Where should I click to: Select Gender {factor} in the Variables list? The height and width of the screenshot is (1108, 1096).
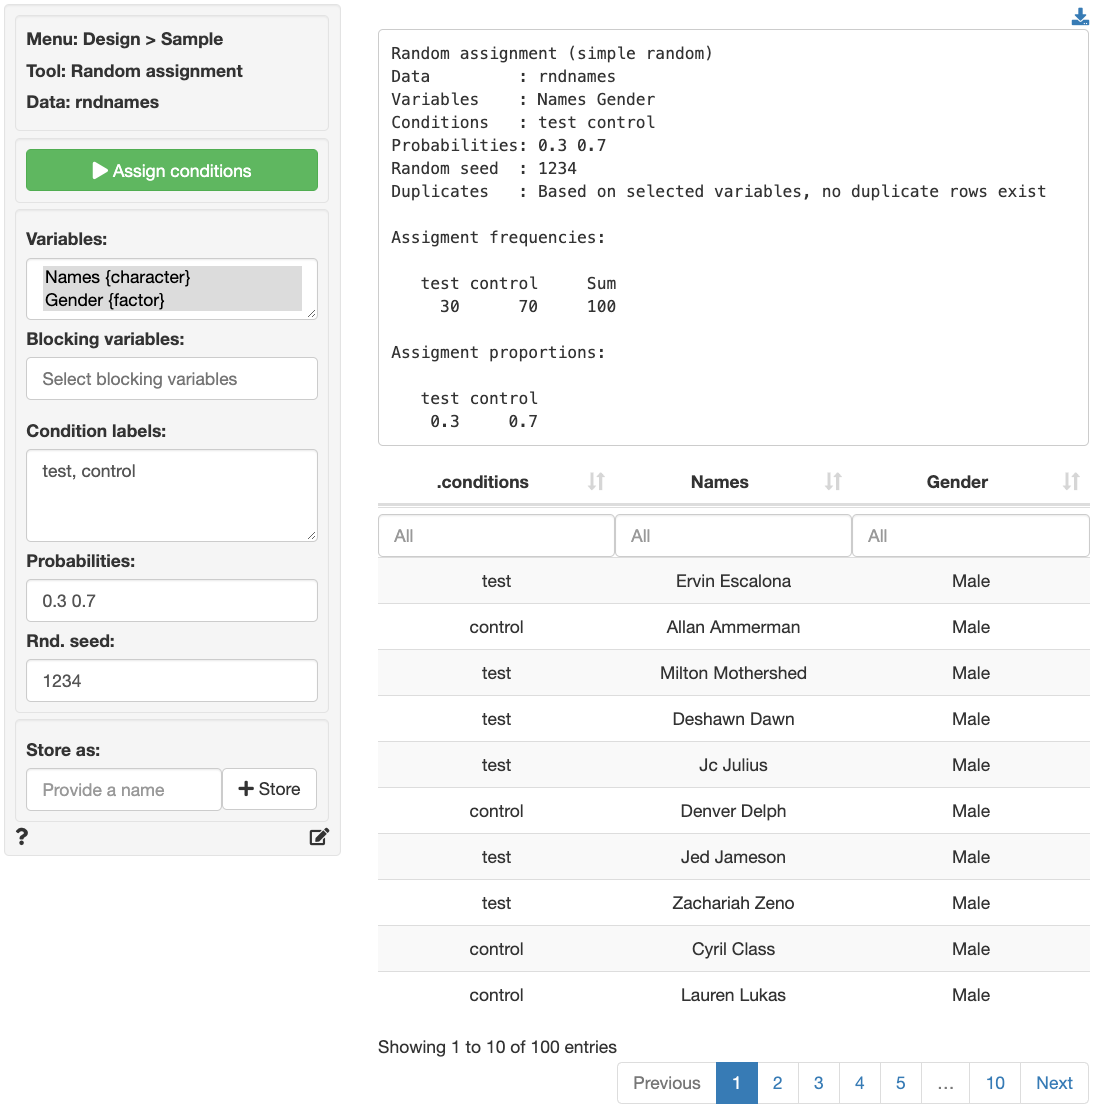pos(104,300)
